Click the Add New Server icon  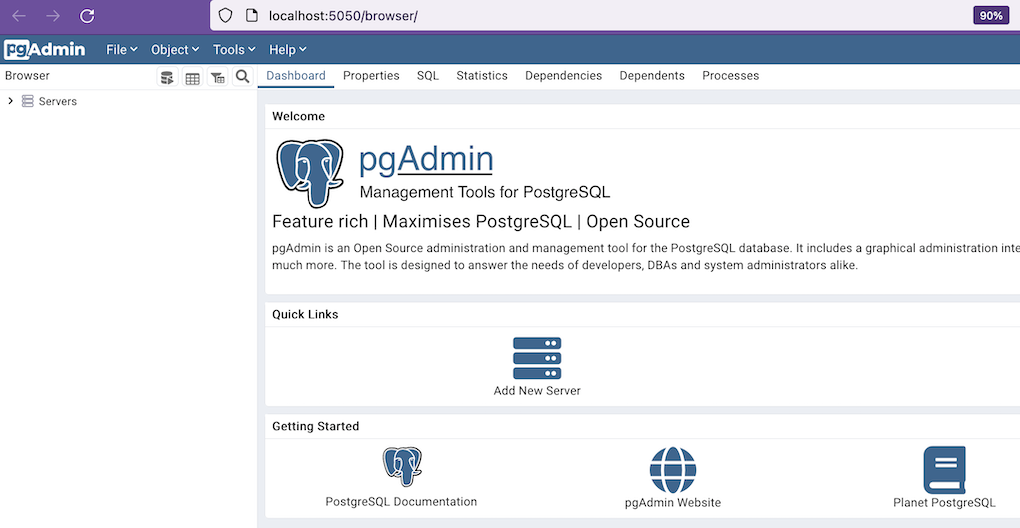pos(537,358)
